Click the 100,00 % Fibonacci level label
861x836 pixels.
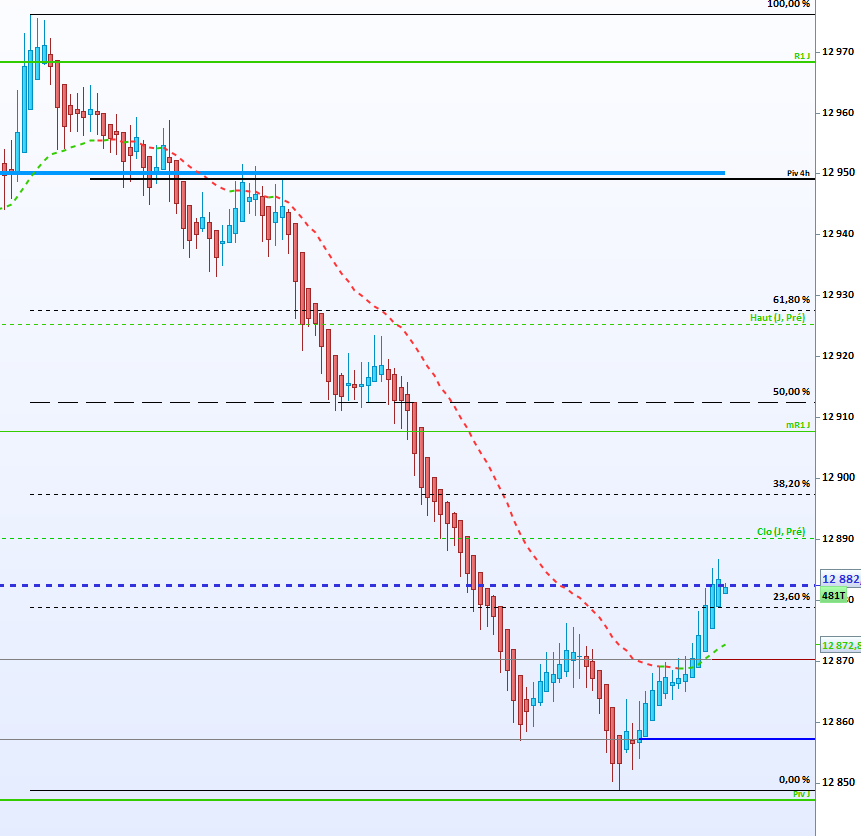(788, 4)
